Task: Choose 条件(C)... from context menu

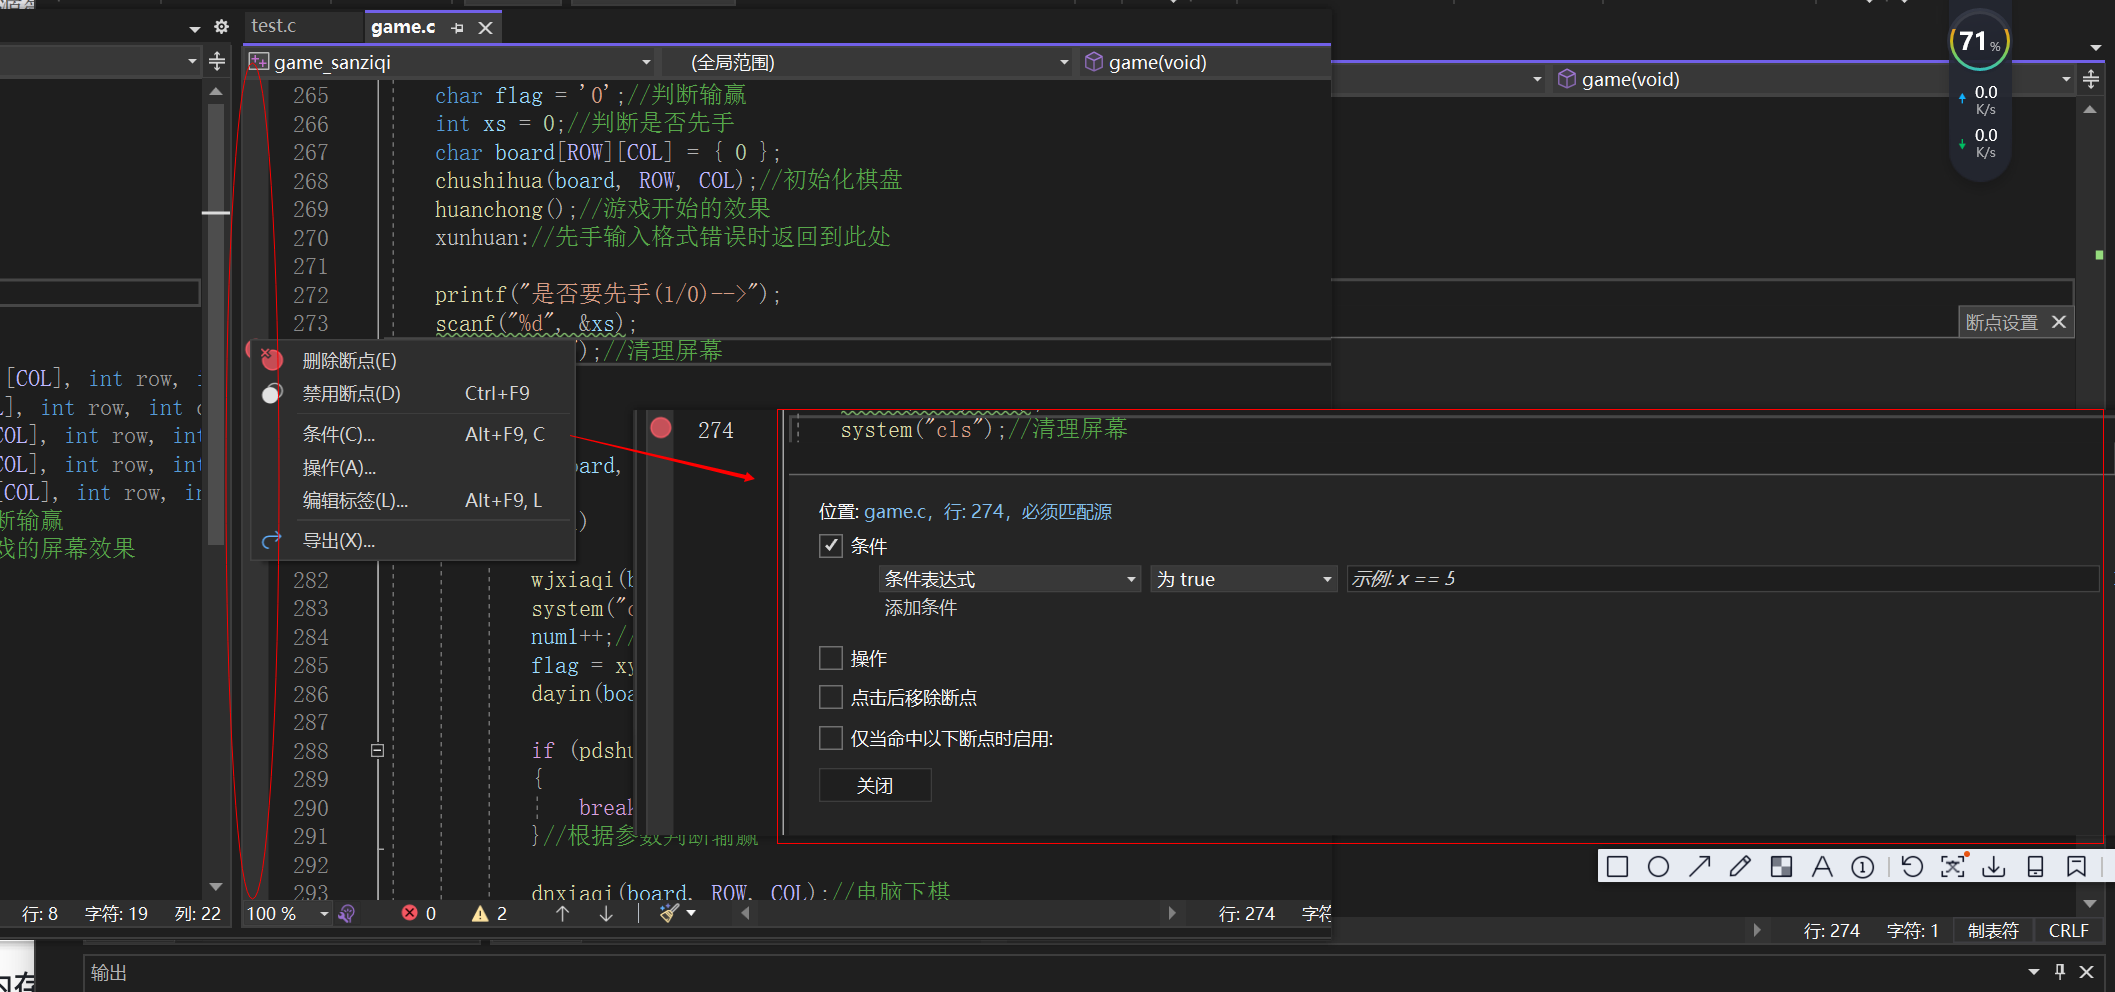Action: (x=414, y=434)
